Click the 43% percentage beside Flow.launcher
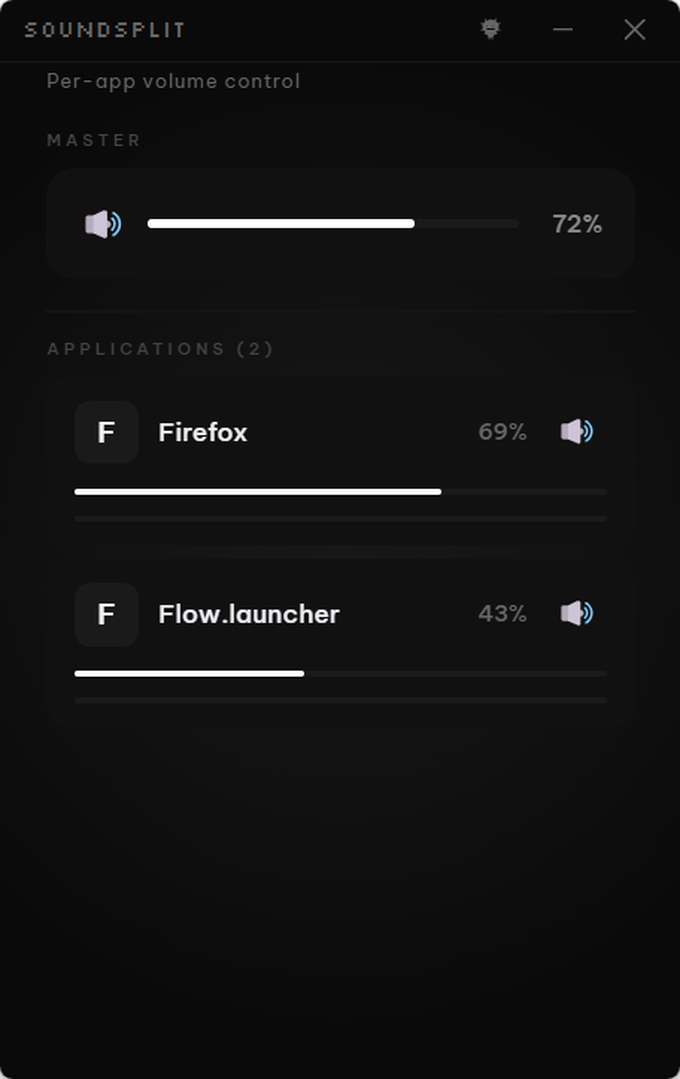 pyautogui.click(x=503, y=614)
